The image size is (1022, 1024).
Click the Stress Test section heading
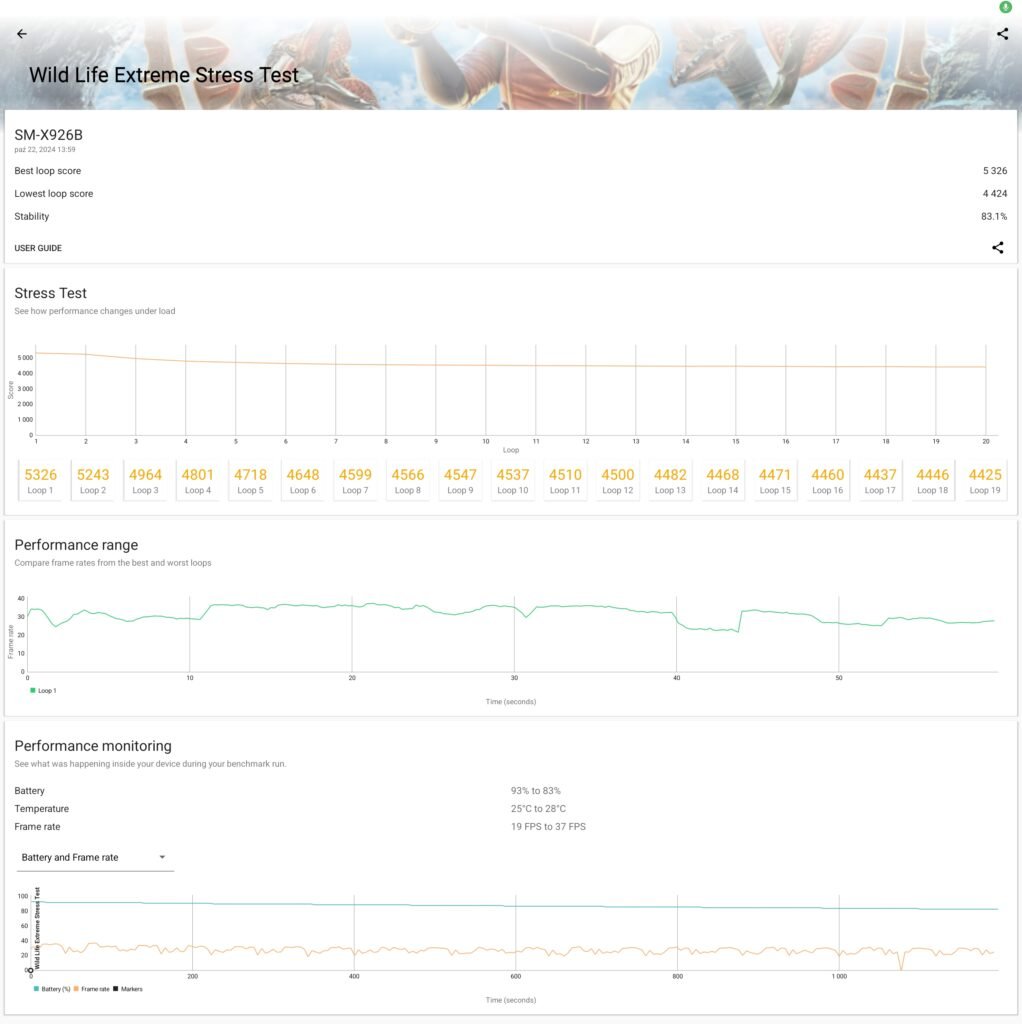50,293
